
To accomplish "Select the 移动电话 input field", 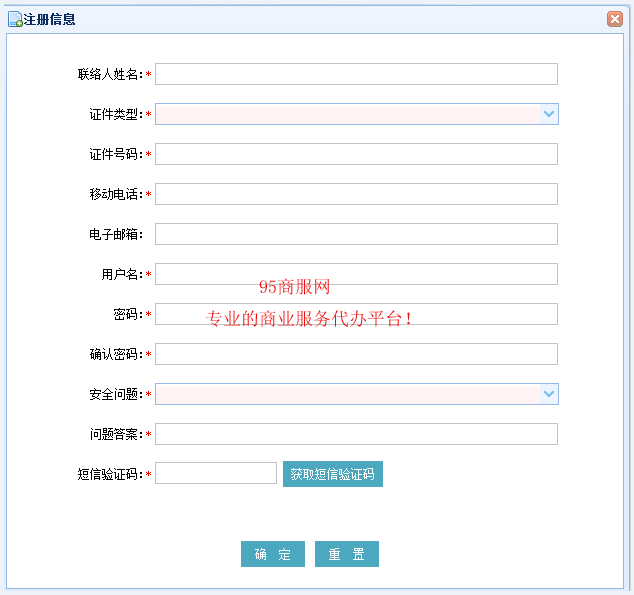I will click(x=356, y=194).
